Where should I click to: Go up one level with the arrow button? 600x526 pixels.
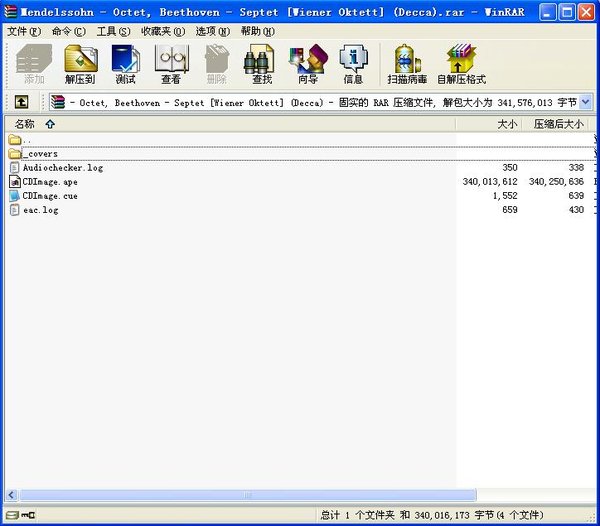point(21,102)
